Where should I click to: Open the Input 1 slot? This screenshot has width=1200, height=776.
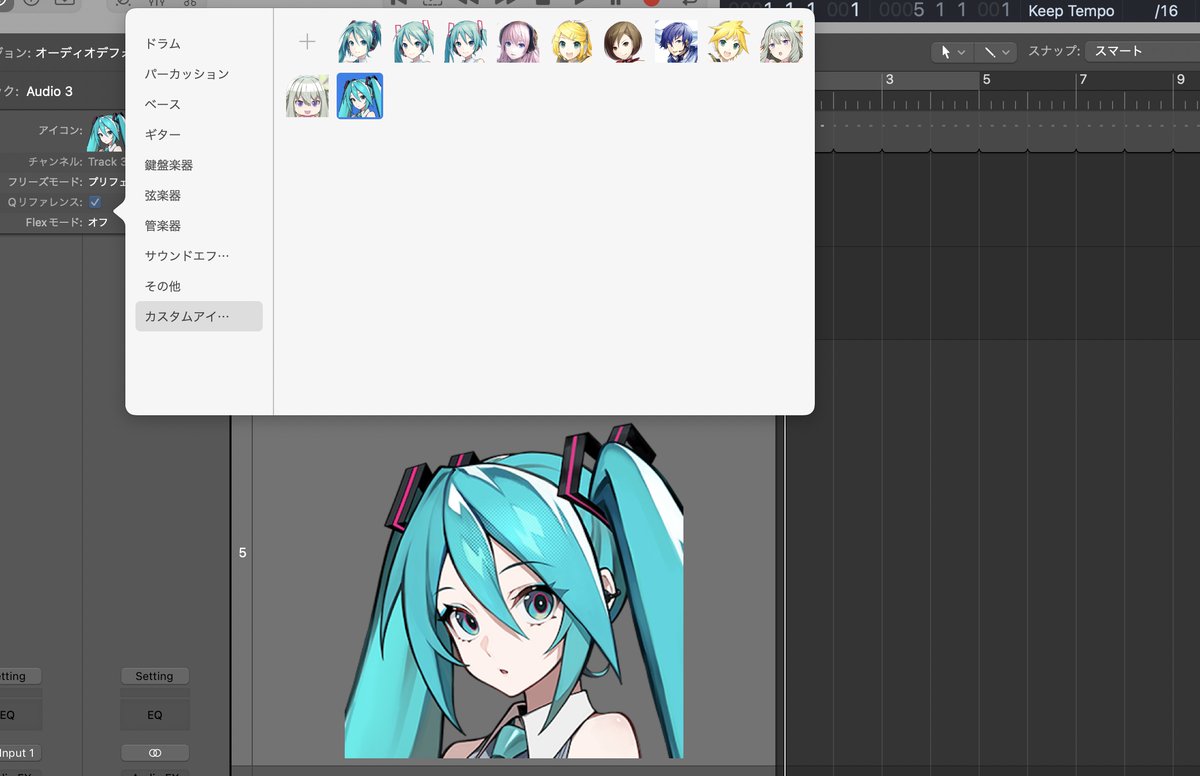(x=18, y=753)
